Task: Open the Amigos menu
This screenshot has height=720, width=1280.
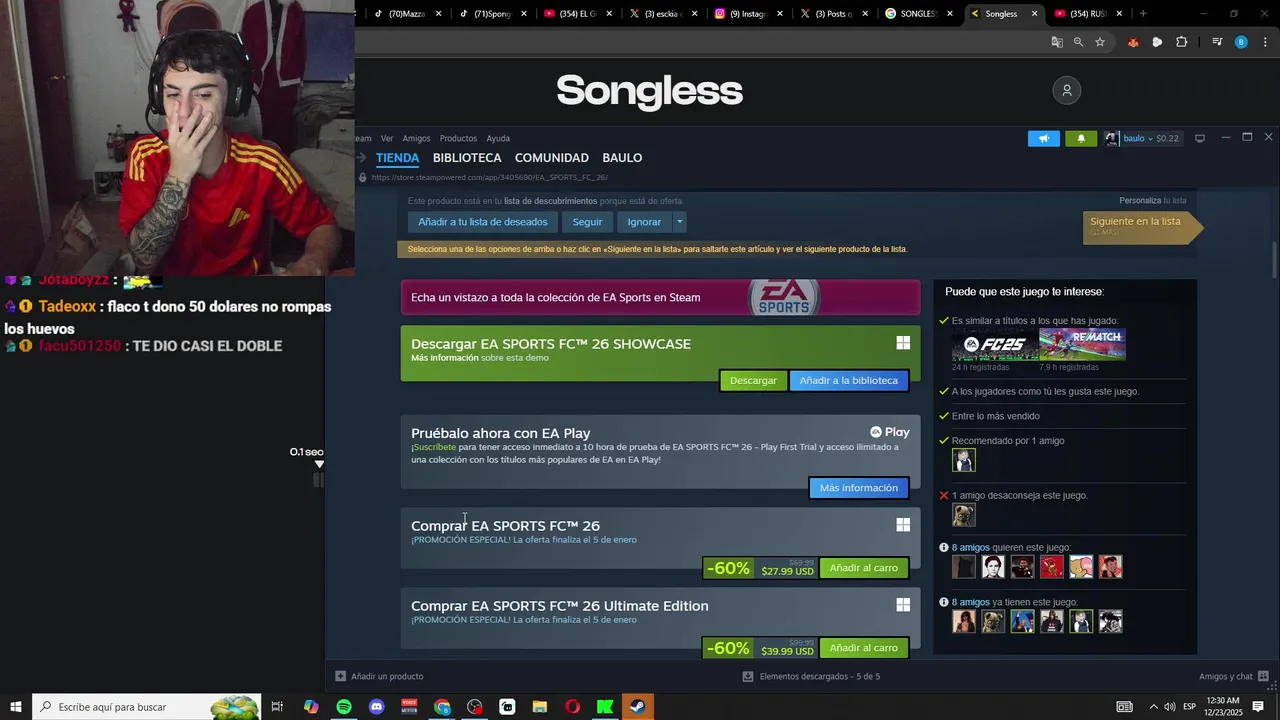Action: pyautogui.click(x=416, y=138)
